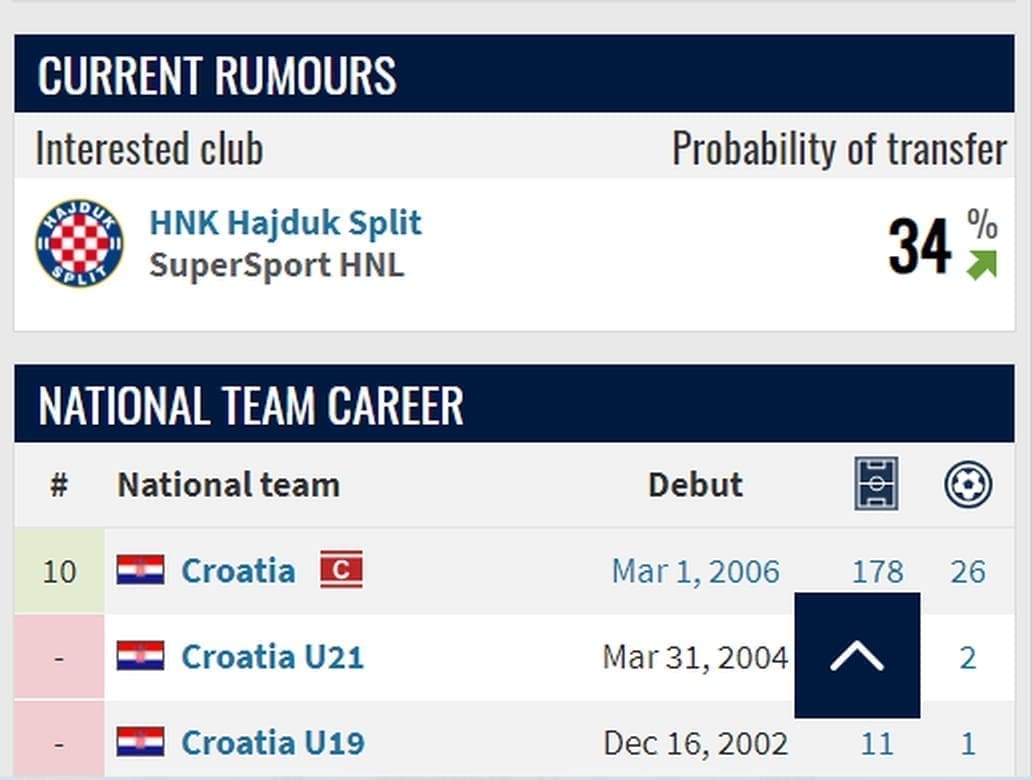Open the HNK Hajduk Split link
Image resolution: width=1032 pixels, height=780 pixels.
pos(285,222)
